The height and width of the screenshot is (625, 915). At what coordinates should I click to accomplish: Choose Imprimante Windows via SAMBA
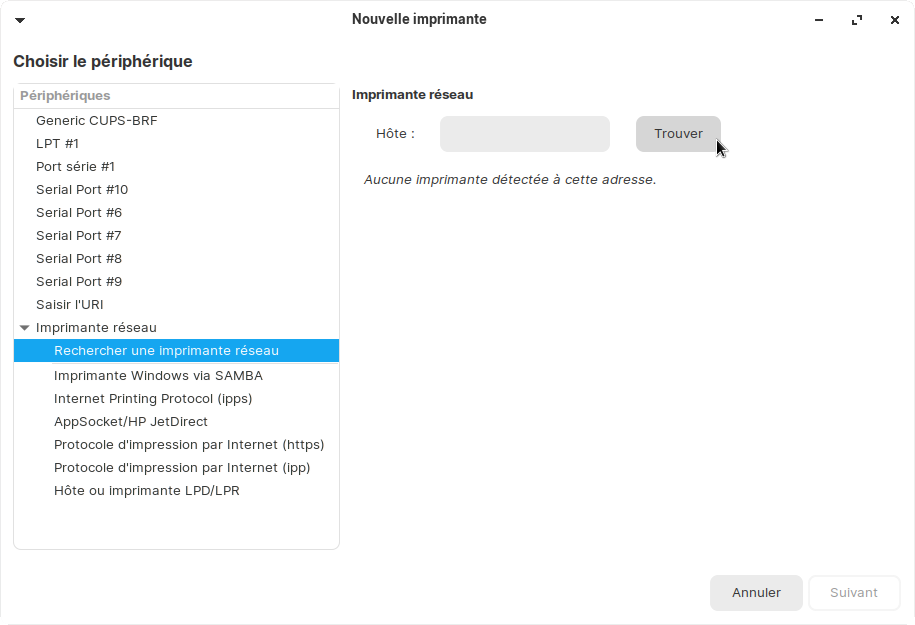158,376
